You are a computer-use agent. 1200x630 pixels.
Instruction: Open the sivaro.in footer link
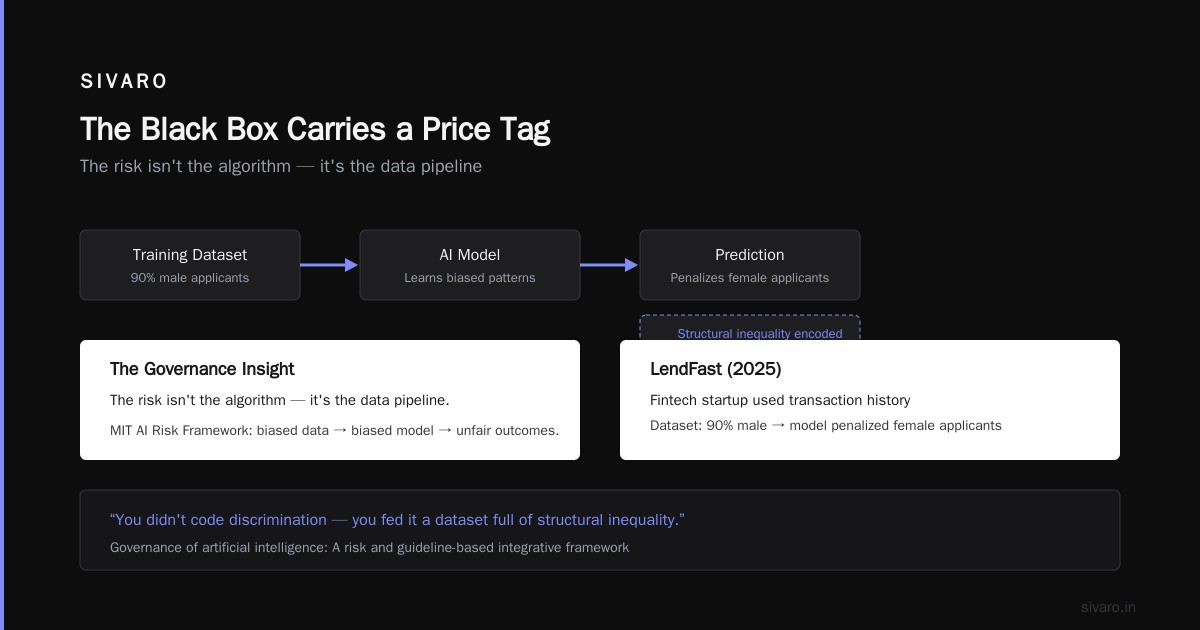(1108, 607)
